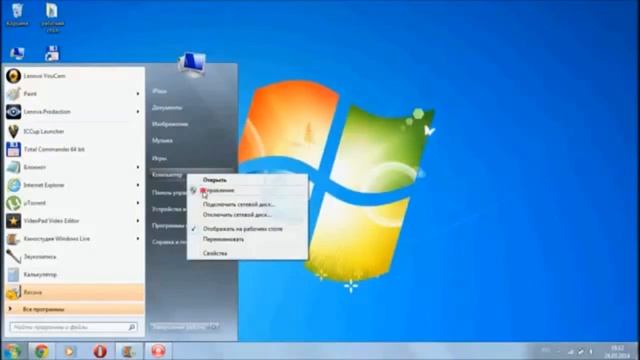Click the Start menu search field

[x=73, y=327]
